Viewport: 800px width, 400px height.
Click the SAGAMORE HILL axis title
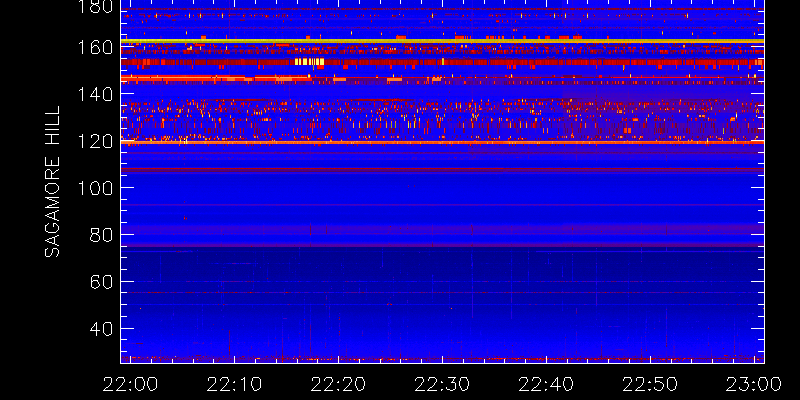tap(52, 182)
